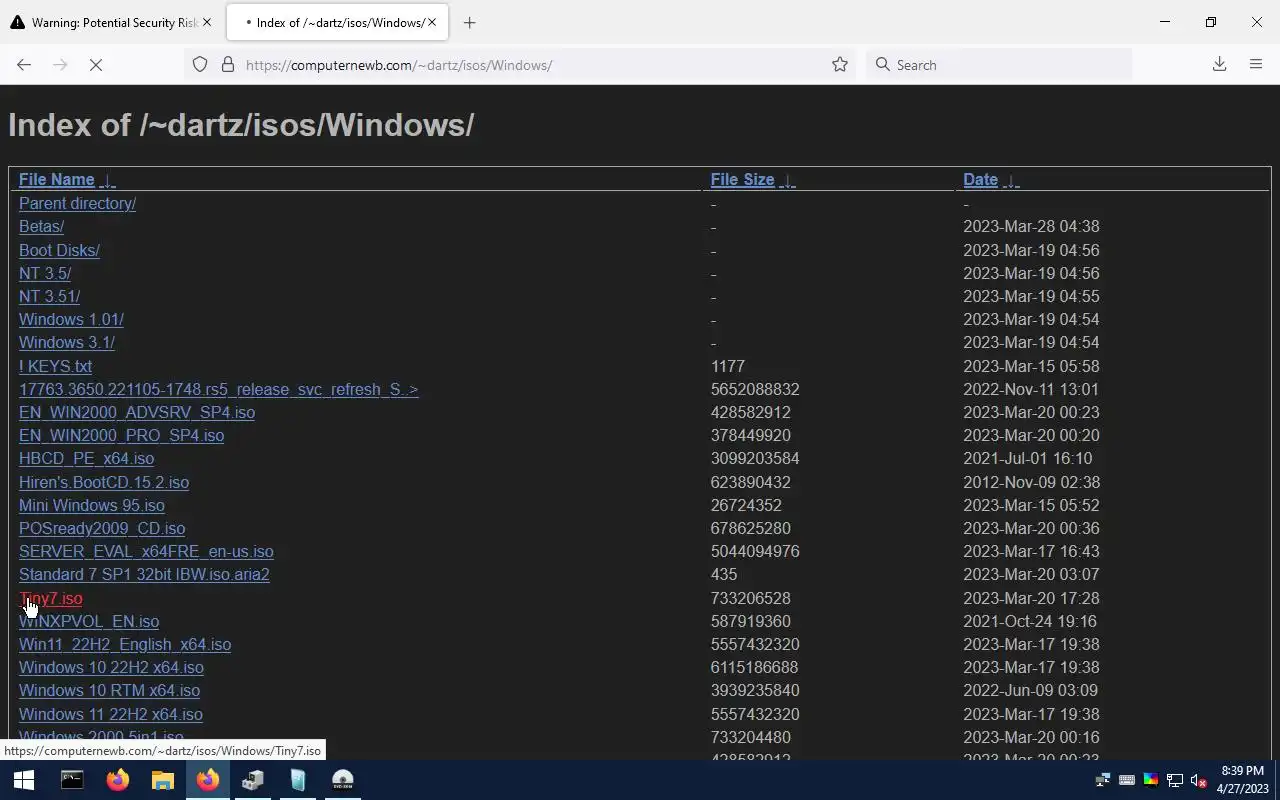Switch to the active Firefox taskbar window
Screen dimensions: 1280x800
208,780
